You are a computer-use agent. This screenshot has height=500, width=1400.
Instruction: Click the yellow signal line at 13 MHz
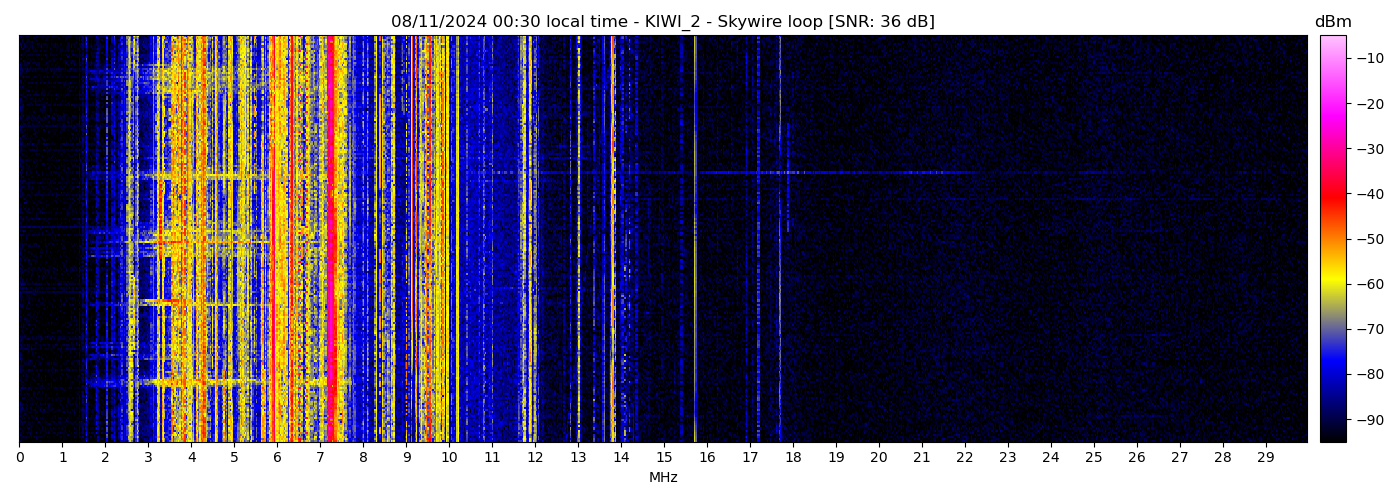tap(578, 240)
